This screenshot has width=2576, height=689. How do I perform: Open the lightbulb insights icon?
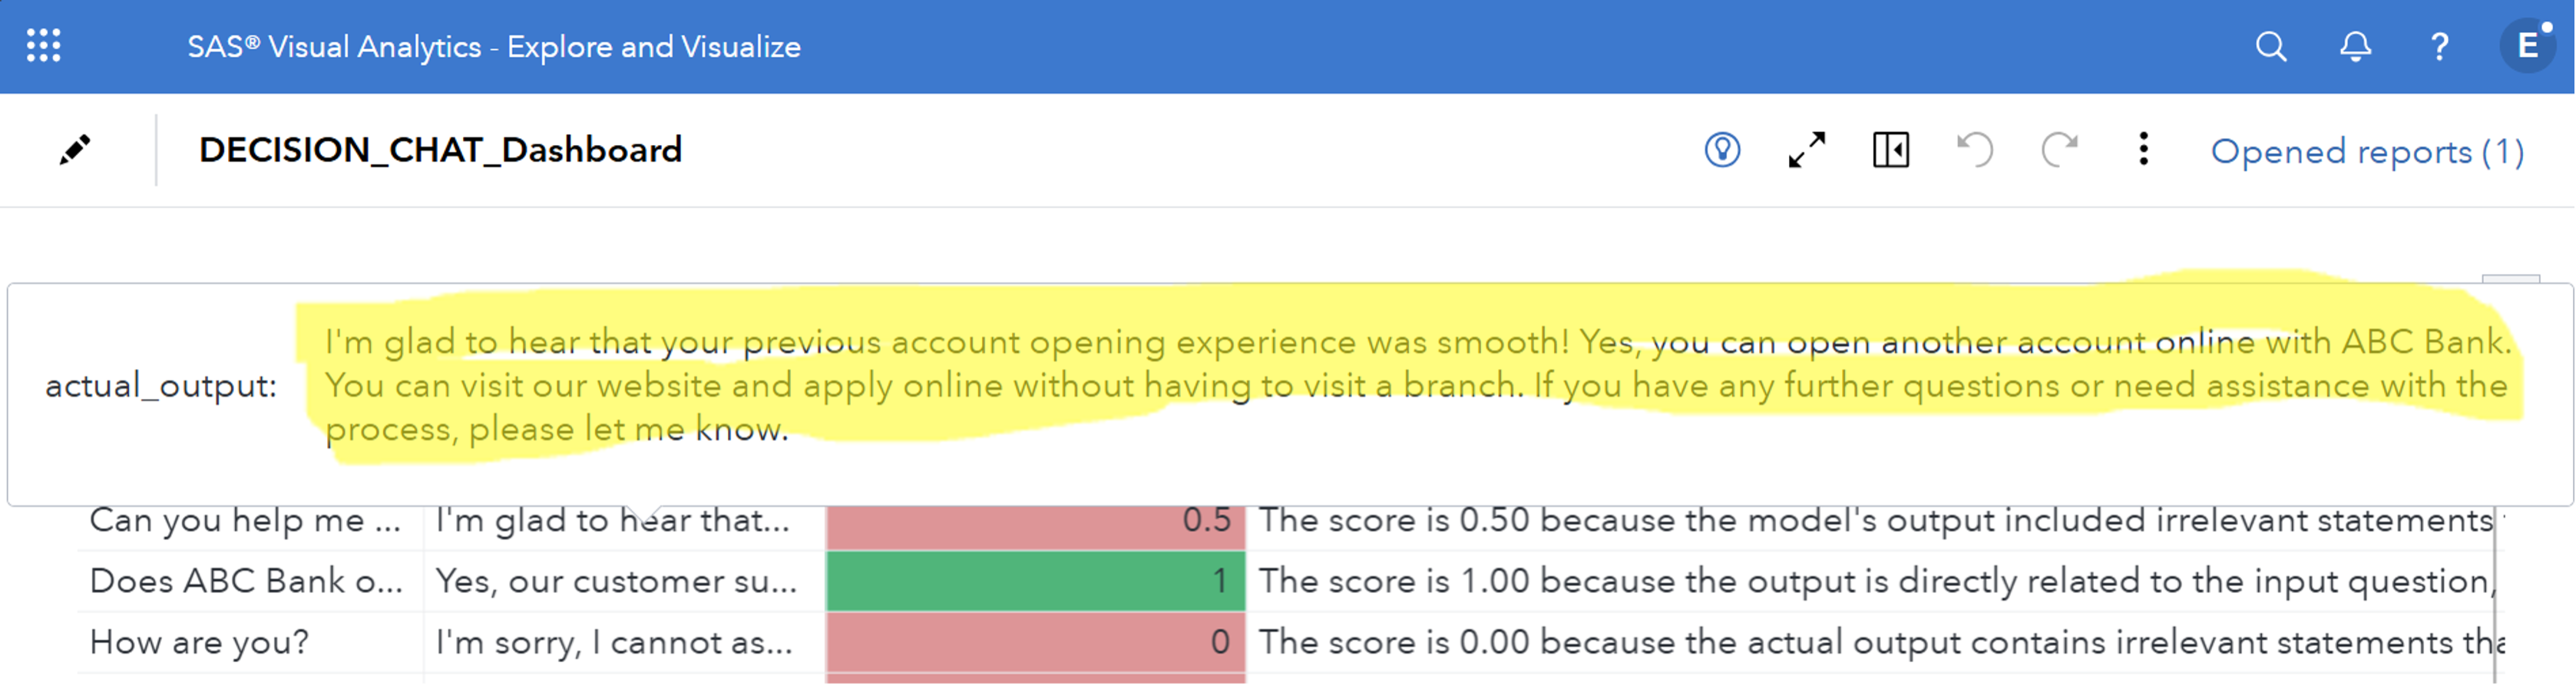click(1722, 150)
